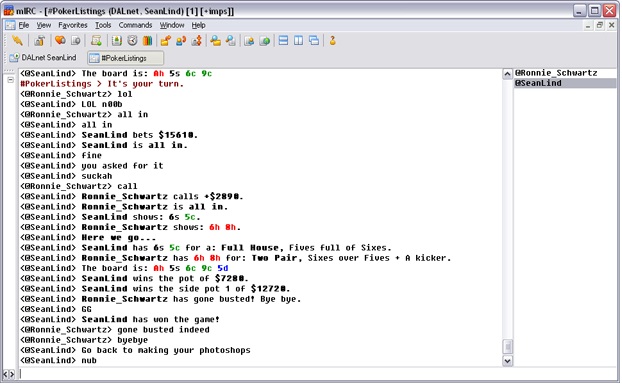Click "Ronnie_Schwartz calls +$2890." line
Screen dimensions: 622x385
(162, 196)
